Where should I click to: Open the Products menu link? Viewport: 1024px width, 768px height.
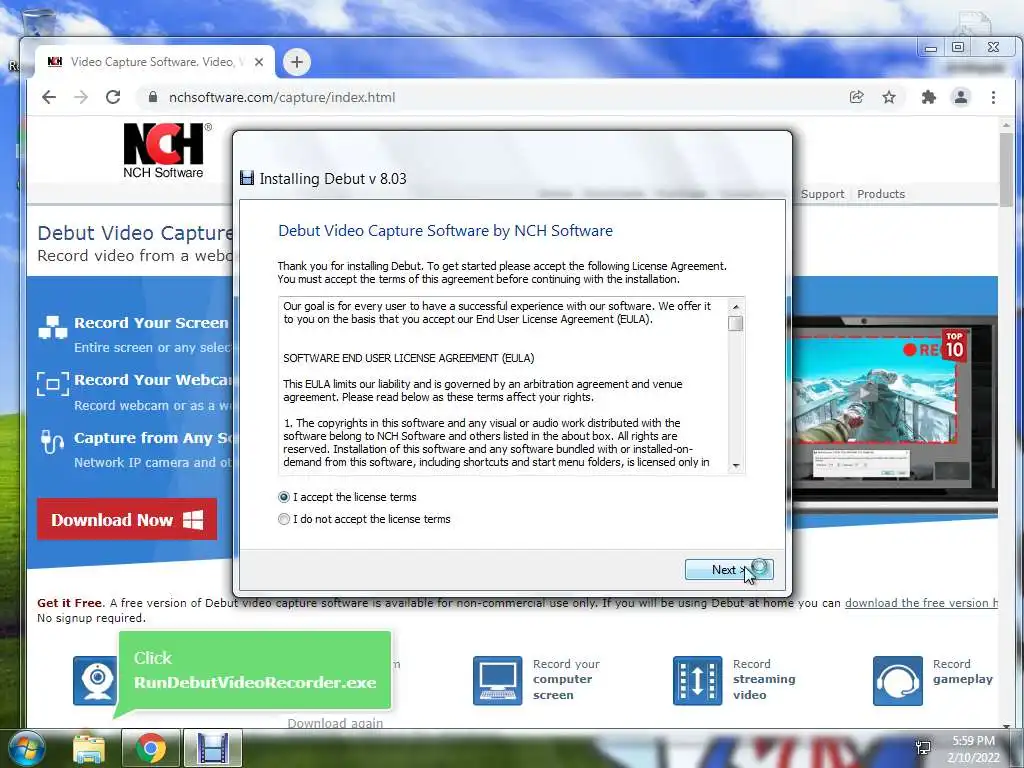click(880, 194)
